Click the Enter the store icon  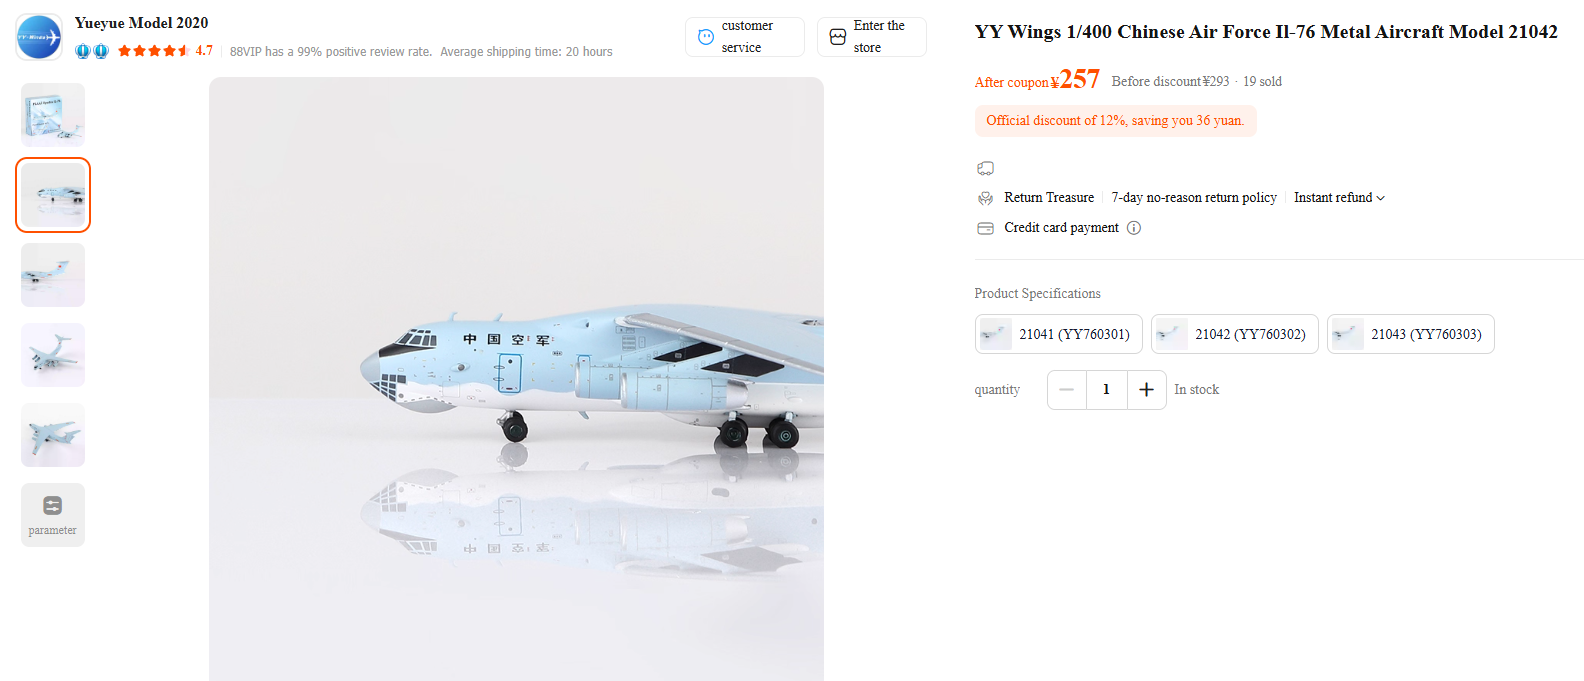click(838, 37)
